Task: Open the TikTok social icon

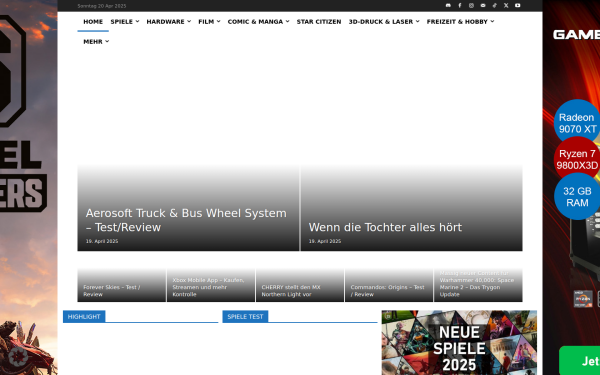Action: [x=494, y=5]
